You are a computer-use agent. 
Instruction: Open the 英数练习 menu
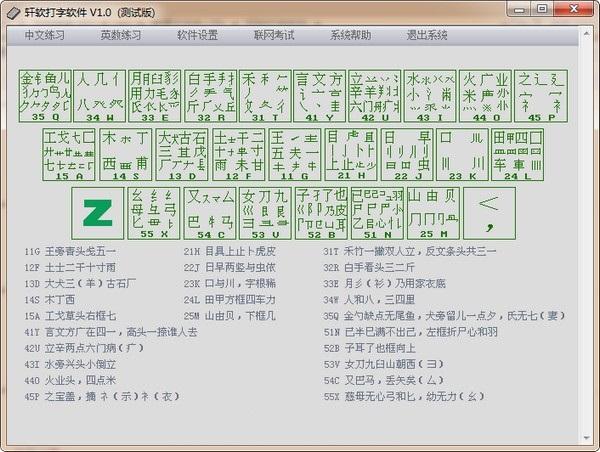pyautogui.click(x=121, y=35)
